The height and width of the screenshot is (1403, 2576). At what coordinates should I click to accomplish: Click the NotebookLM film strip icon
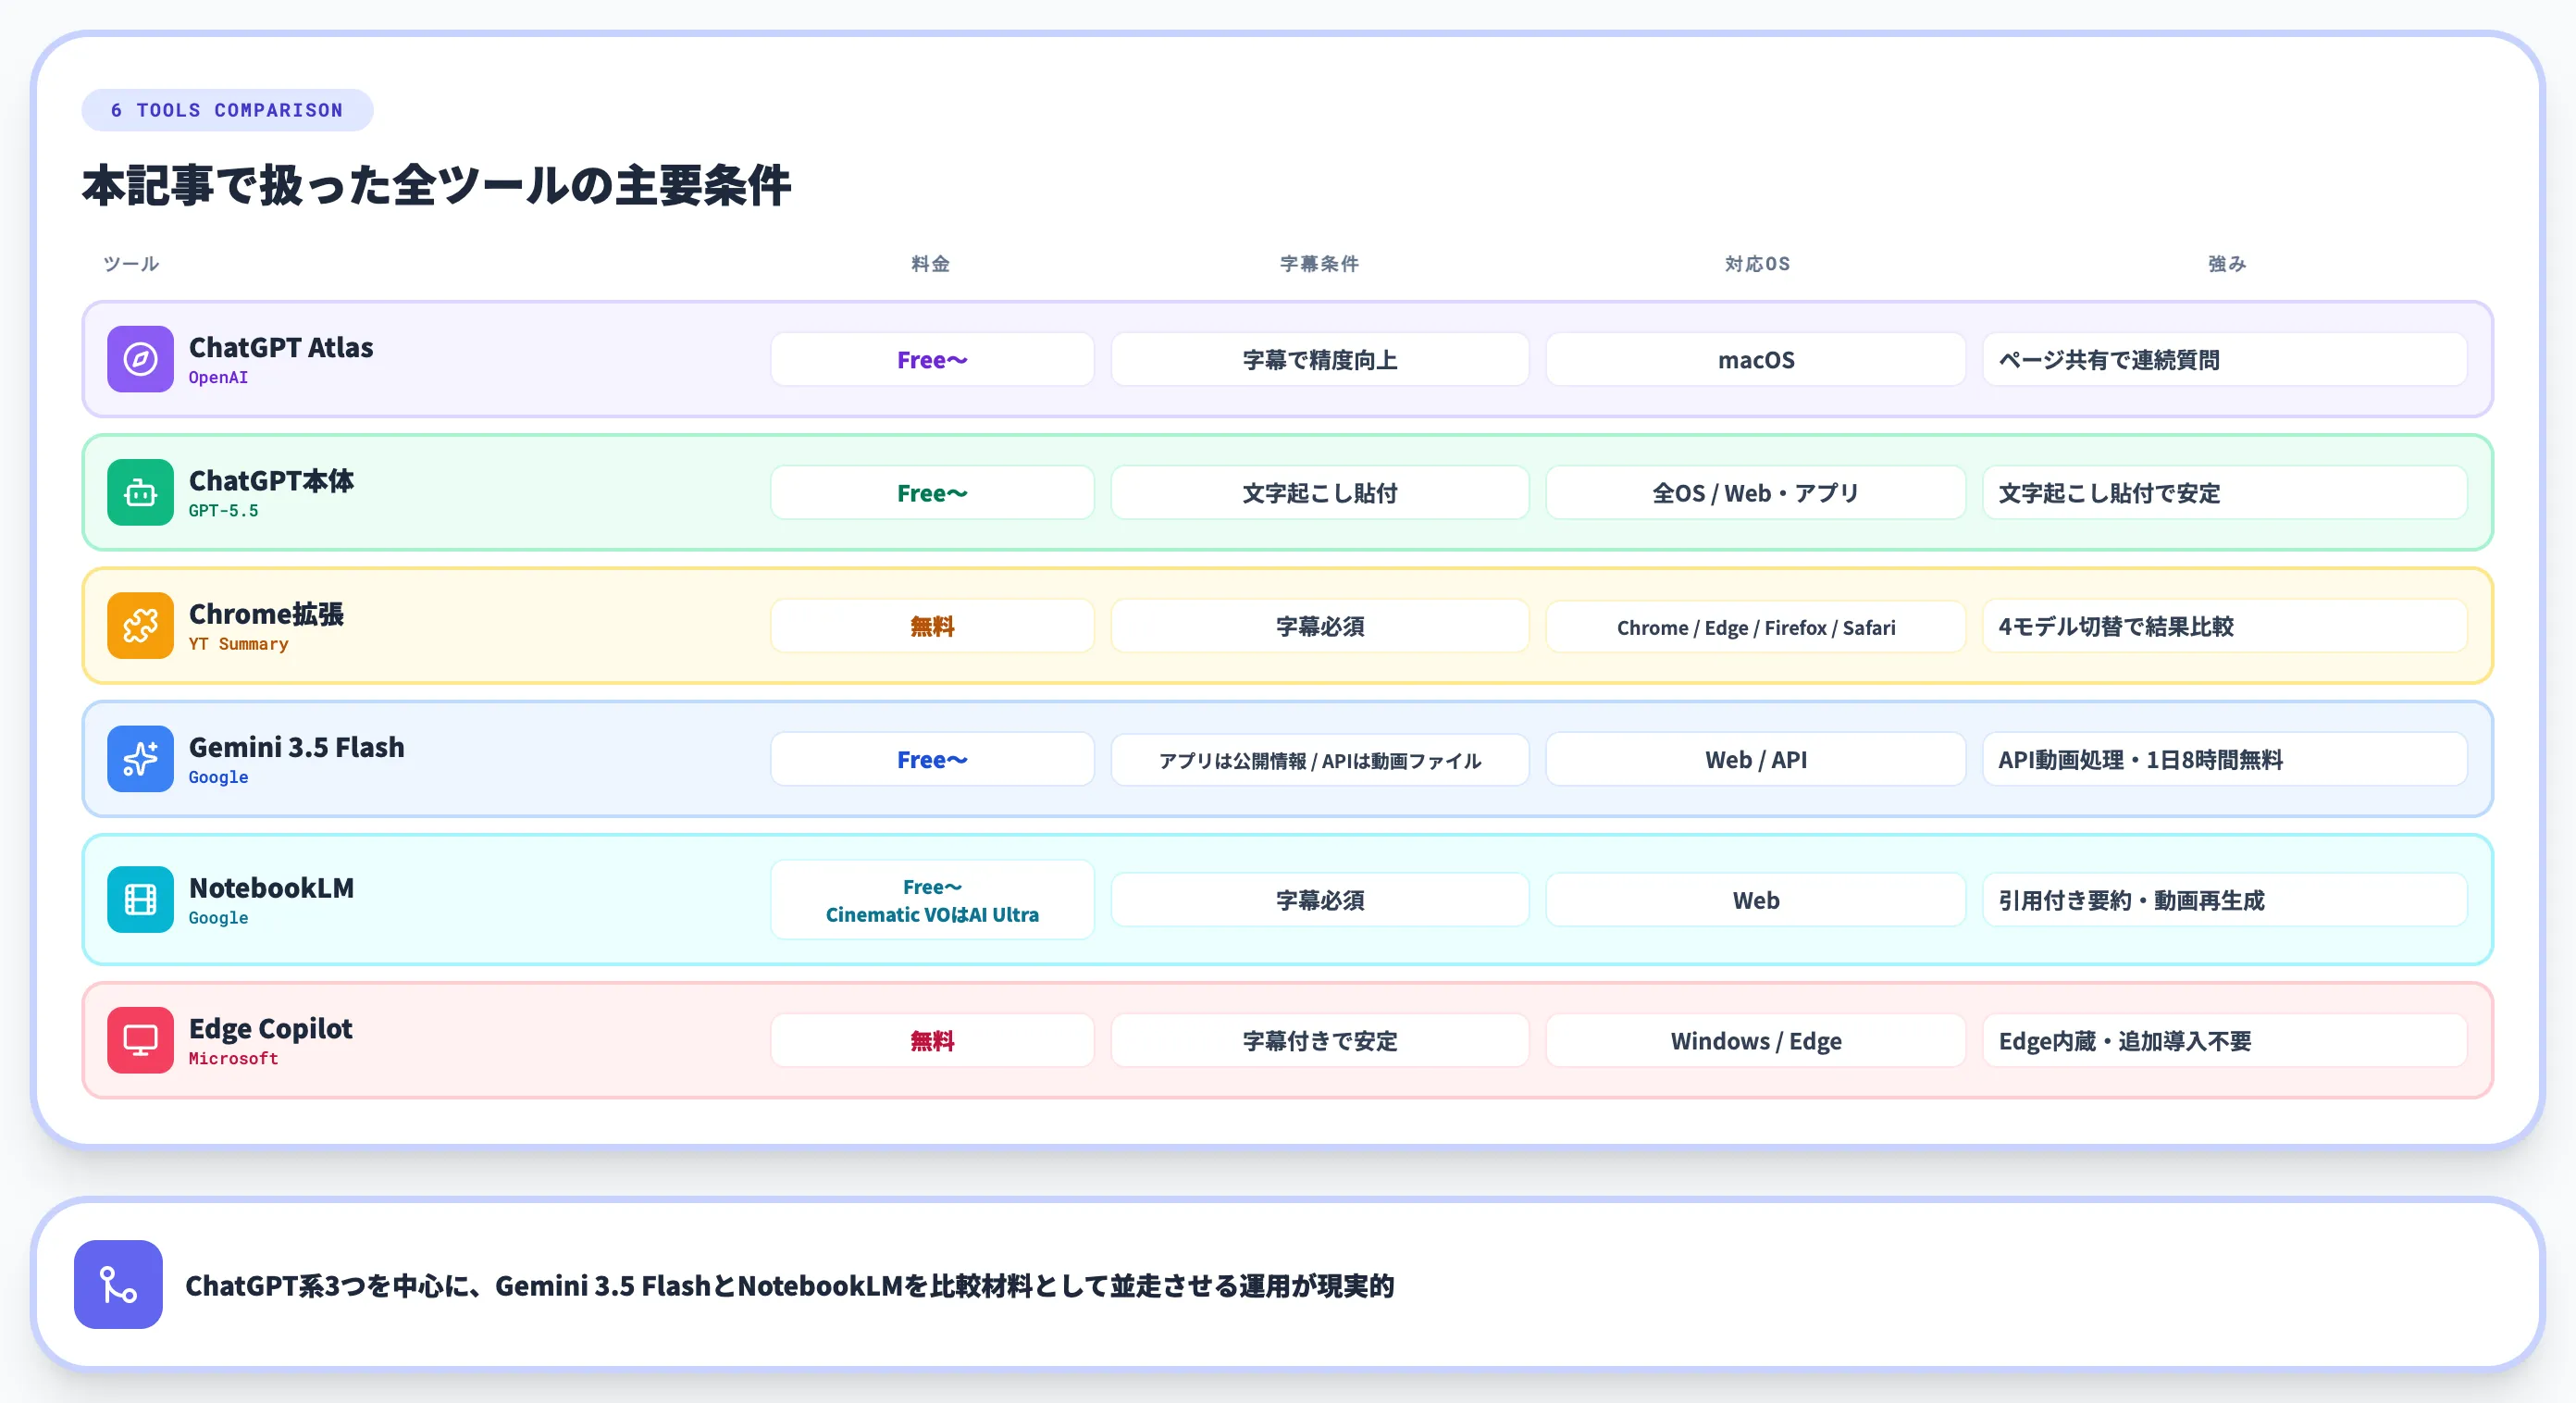point(140,900)
